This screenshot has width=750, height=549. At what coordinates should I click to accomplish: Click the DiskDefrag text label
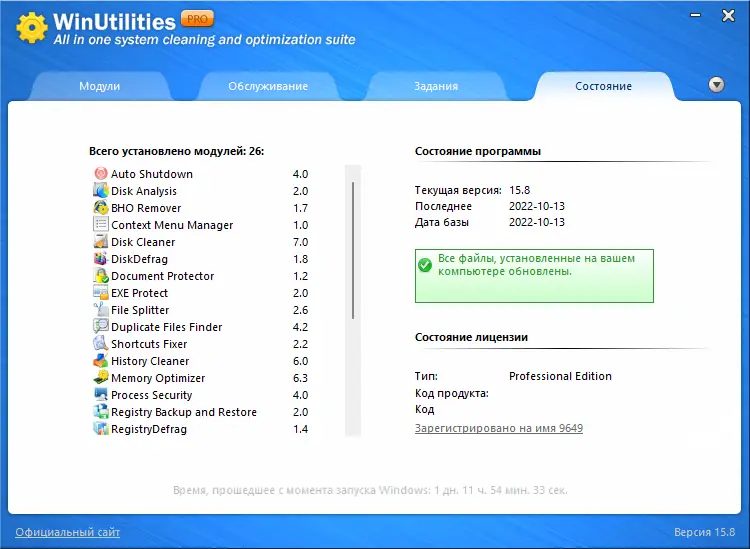140,259
